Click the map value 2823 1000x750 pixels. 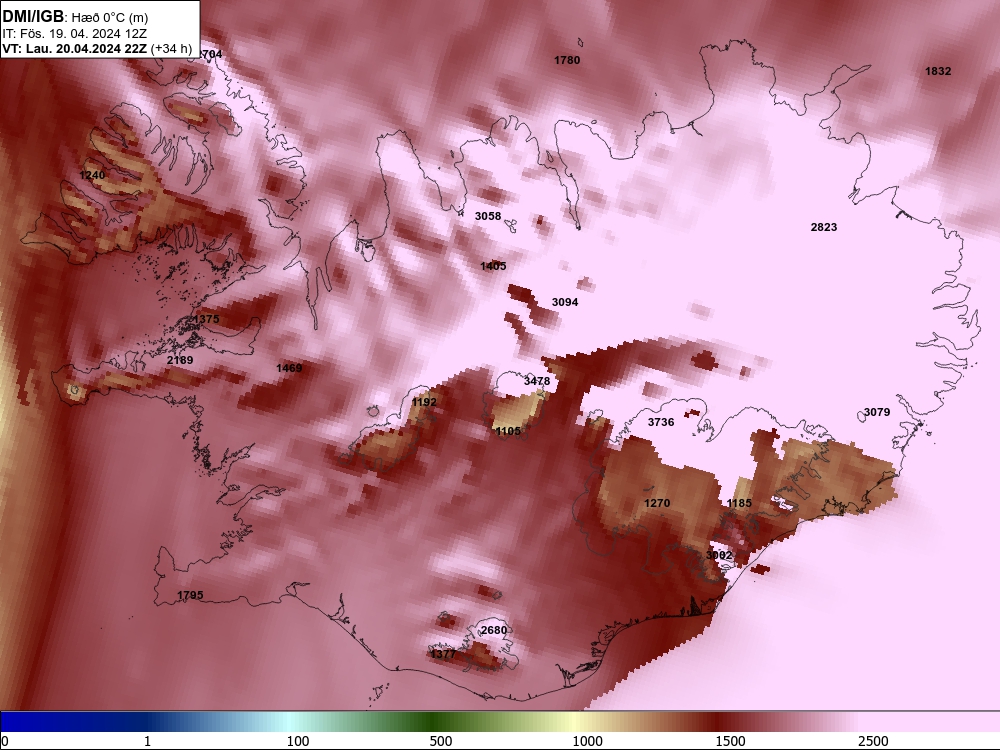824,227
